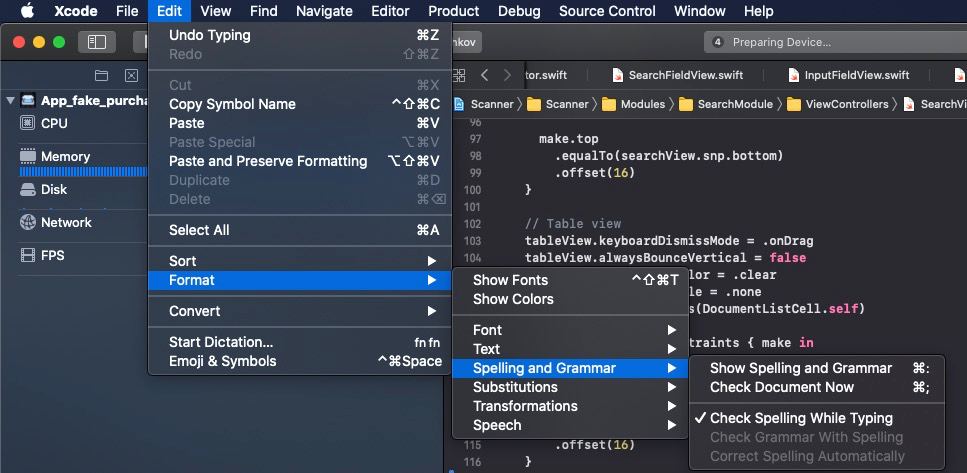
Task: Choose Show Spelling and Grammar
Action: point(800,368)
